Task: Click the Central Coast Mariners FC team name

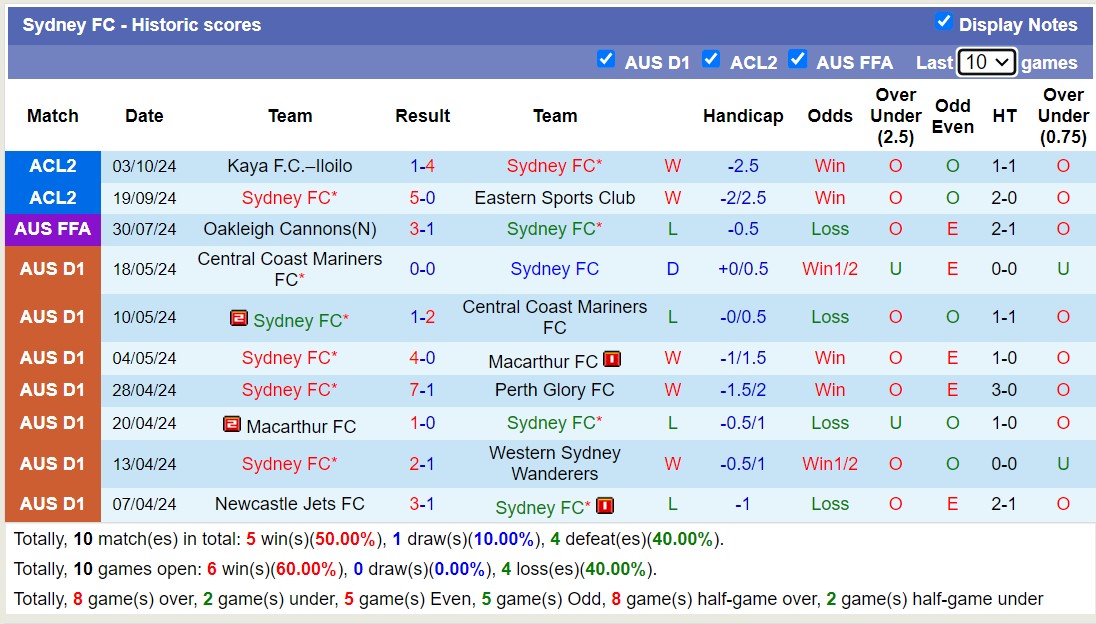Action: (x=555, y=317)
